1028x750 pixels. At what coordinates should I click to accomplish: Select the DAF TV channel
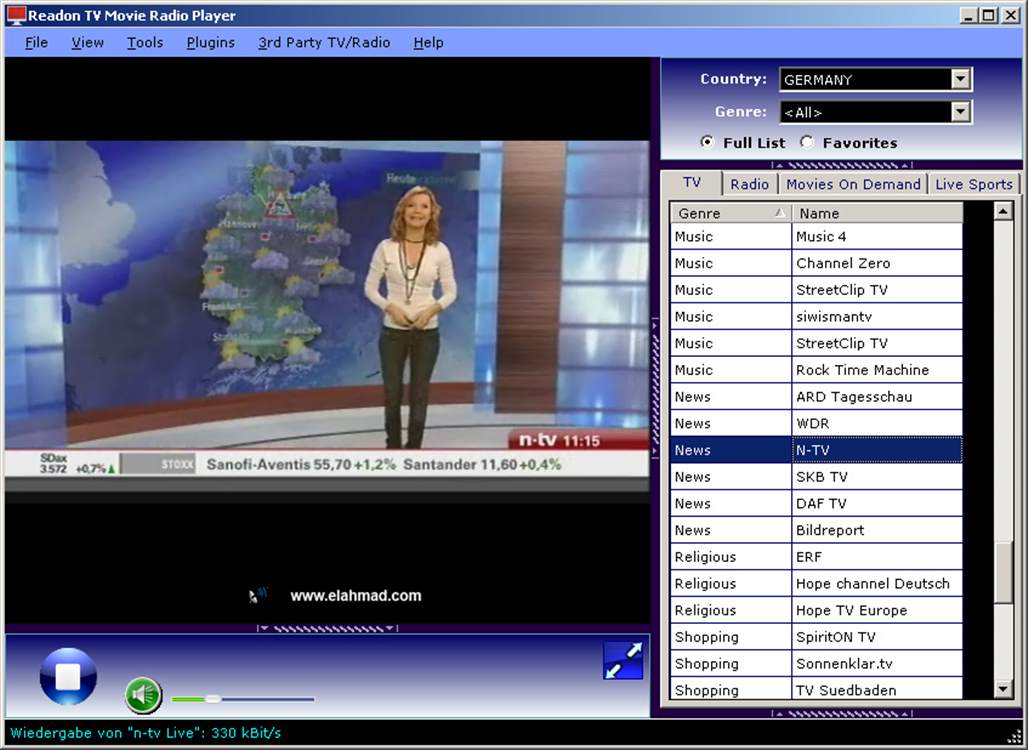[x=816, y=503]
